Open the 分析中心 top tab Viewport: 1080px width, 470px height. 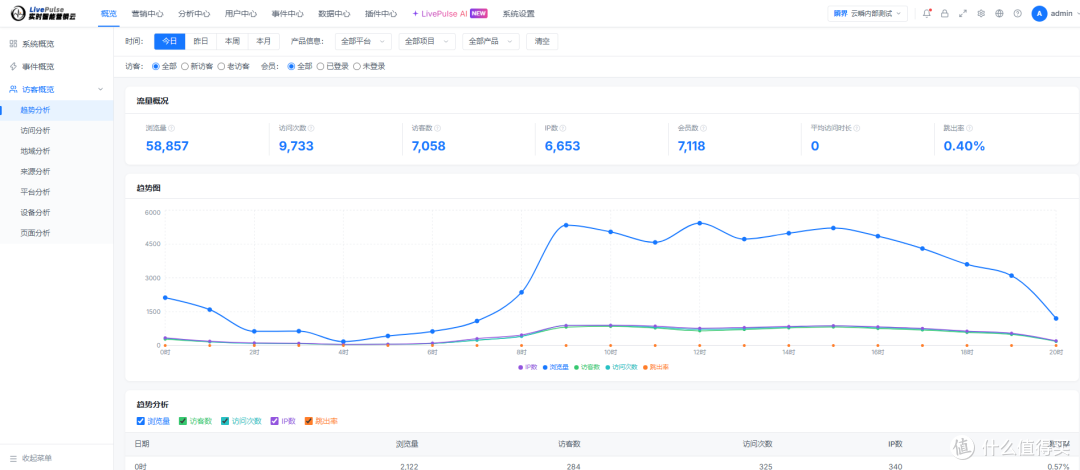click(x=194, y=13)
